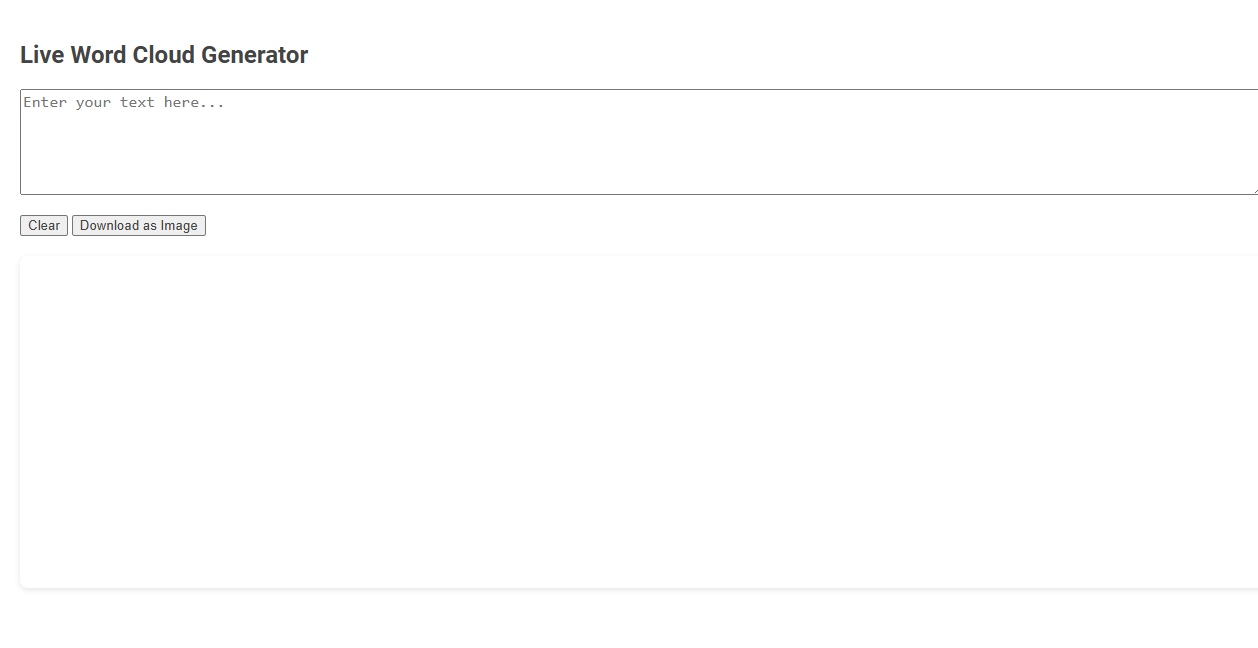Click the empty word cloud canvas area

(x=638, y=421)
